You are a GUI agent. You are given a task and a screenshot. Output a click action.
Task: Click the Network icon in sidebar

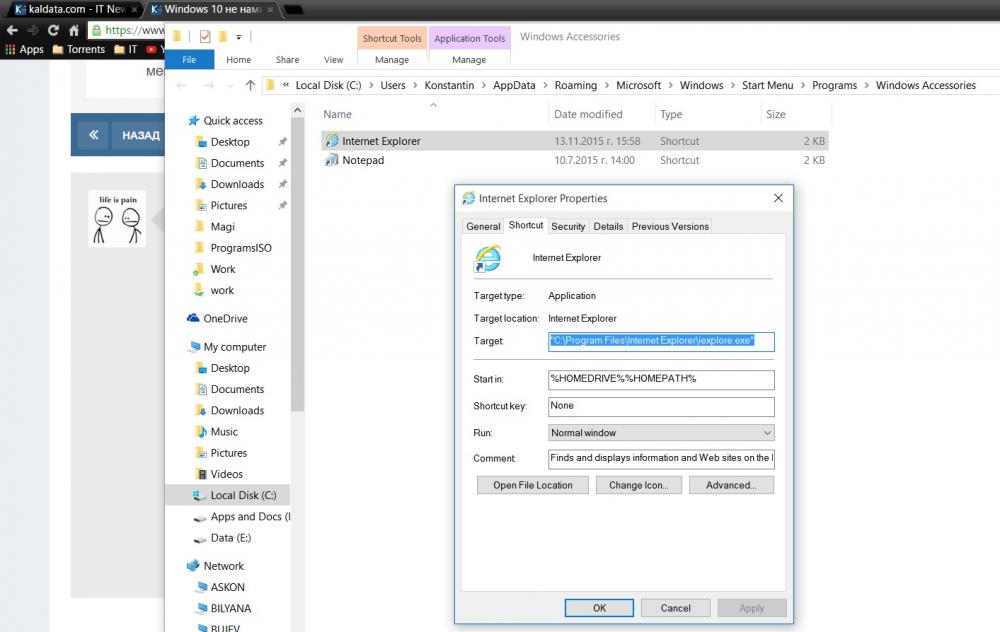tap(193, 566)
